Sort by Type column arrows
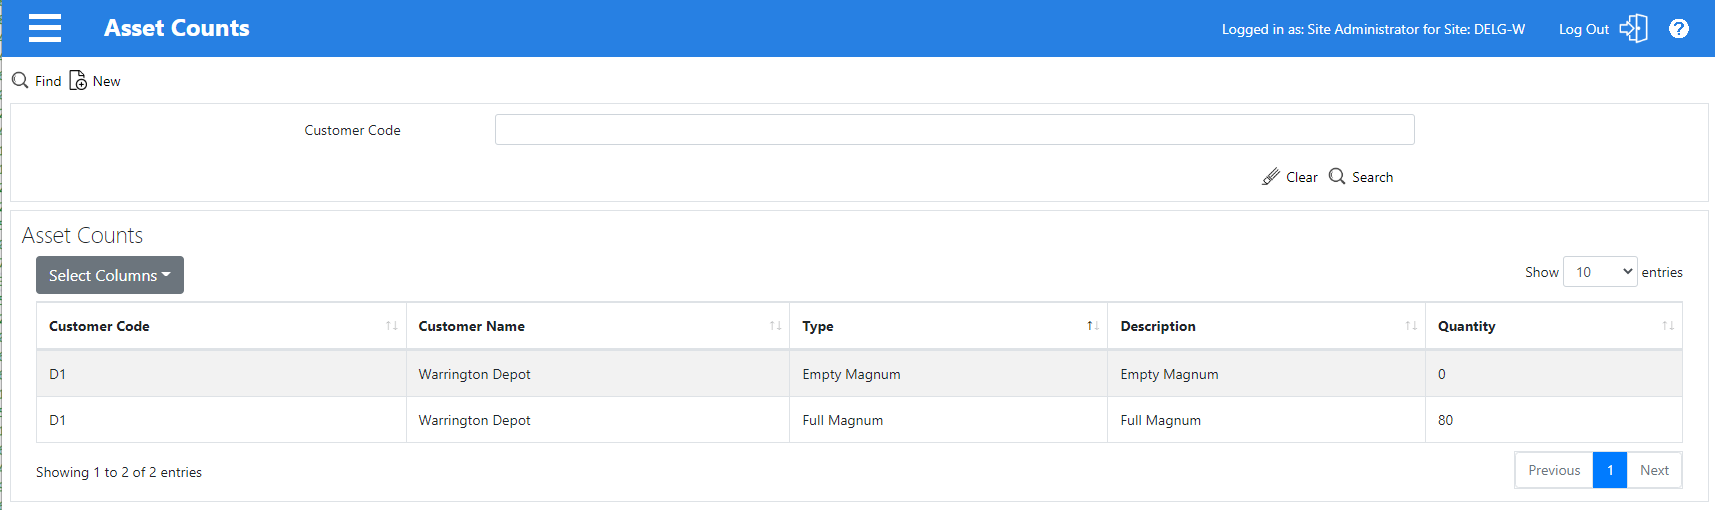This screenshot has width=1715, height=510. coord(1093,326)
